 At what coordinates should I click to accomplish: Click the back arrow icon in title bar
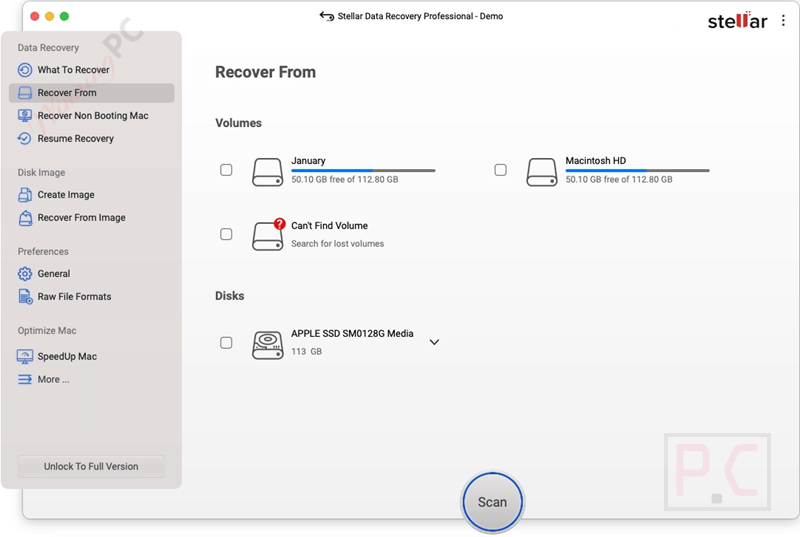[327, 16]
